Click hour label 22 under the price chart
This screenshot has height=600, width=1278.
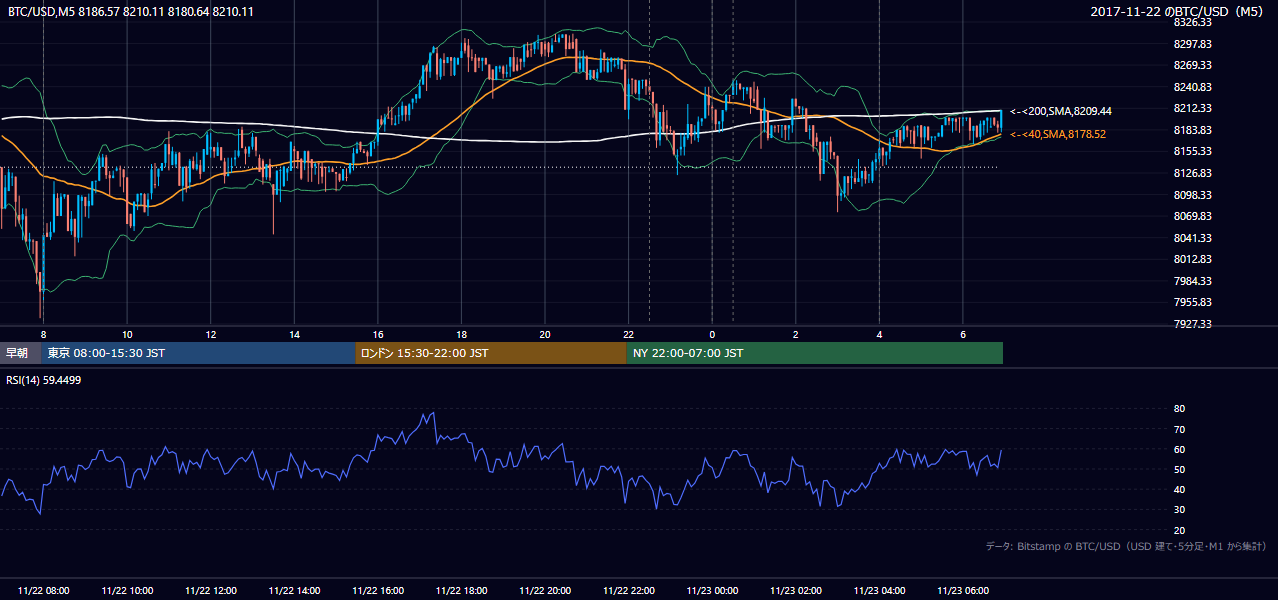tap(628, 334)
